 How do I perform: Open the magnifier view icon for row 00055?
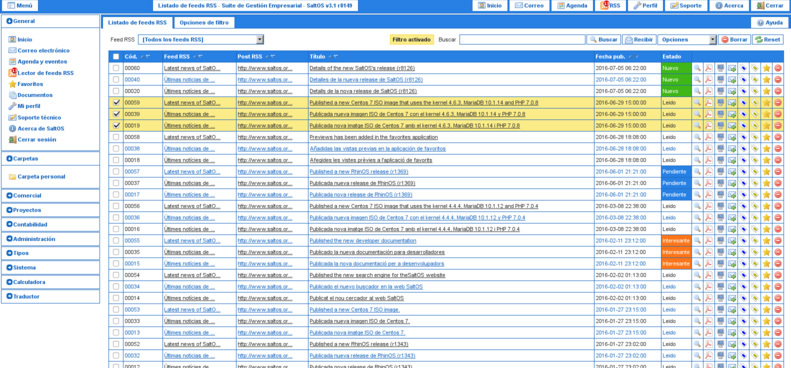[697, 240]
